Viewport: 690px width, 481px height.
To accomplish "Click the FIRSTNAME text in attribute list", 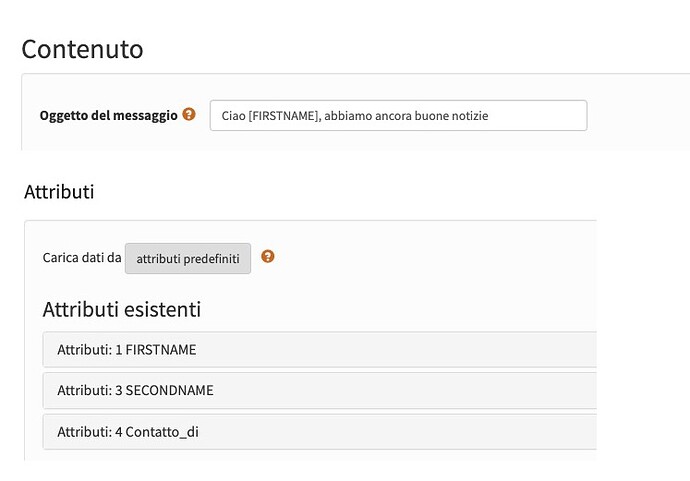I will pyautogui.click(x=161, y=350).
